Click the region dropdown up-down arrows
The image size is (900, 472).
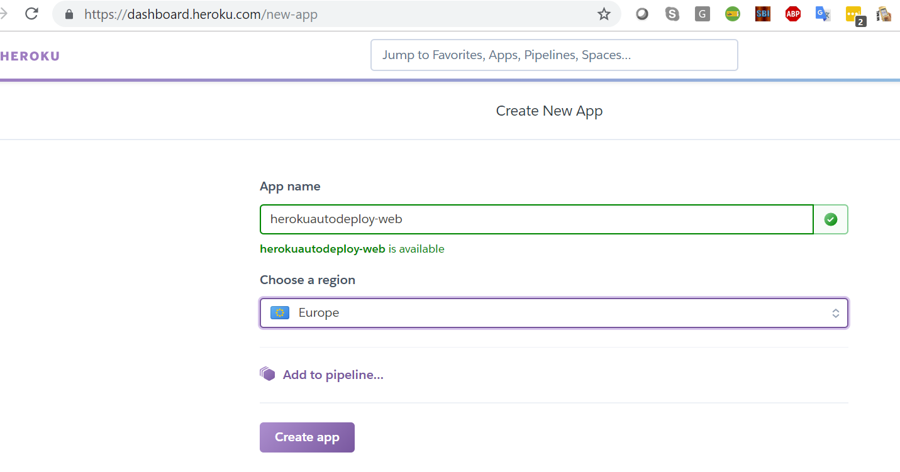click(836, 313)
